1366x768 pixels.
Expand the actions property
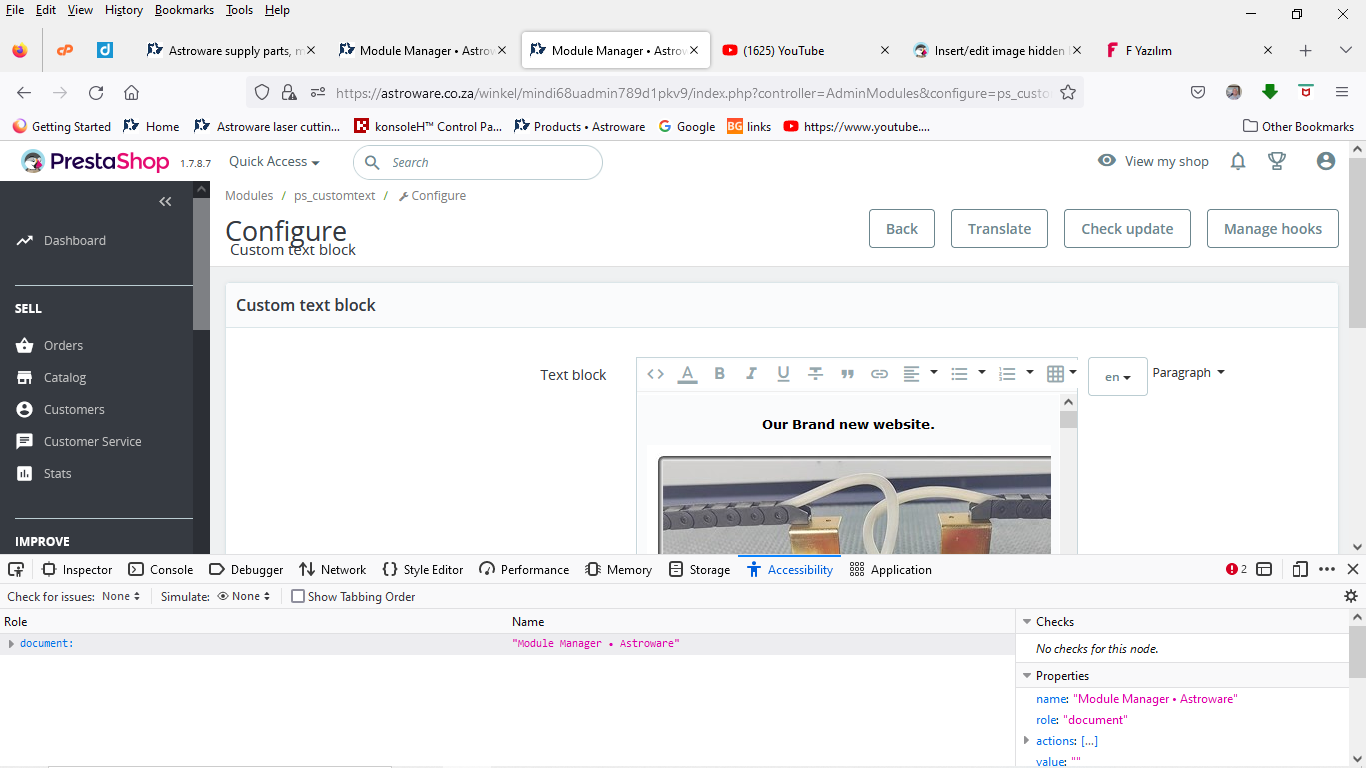click(1027, 740)
